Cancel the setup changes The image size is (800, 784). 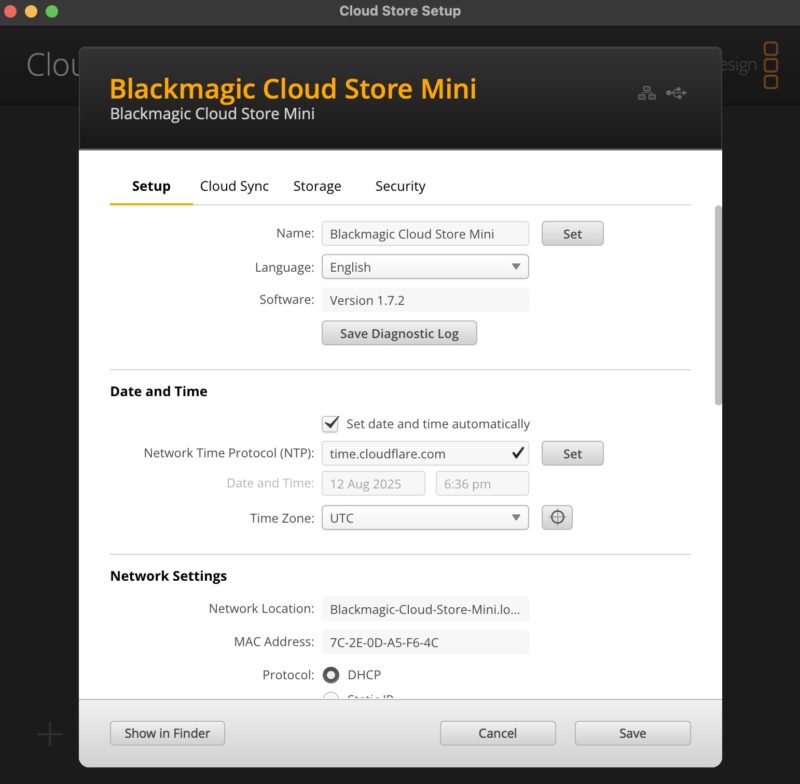[x=497, y=733]
